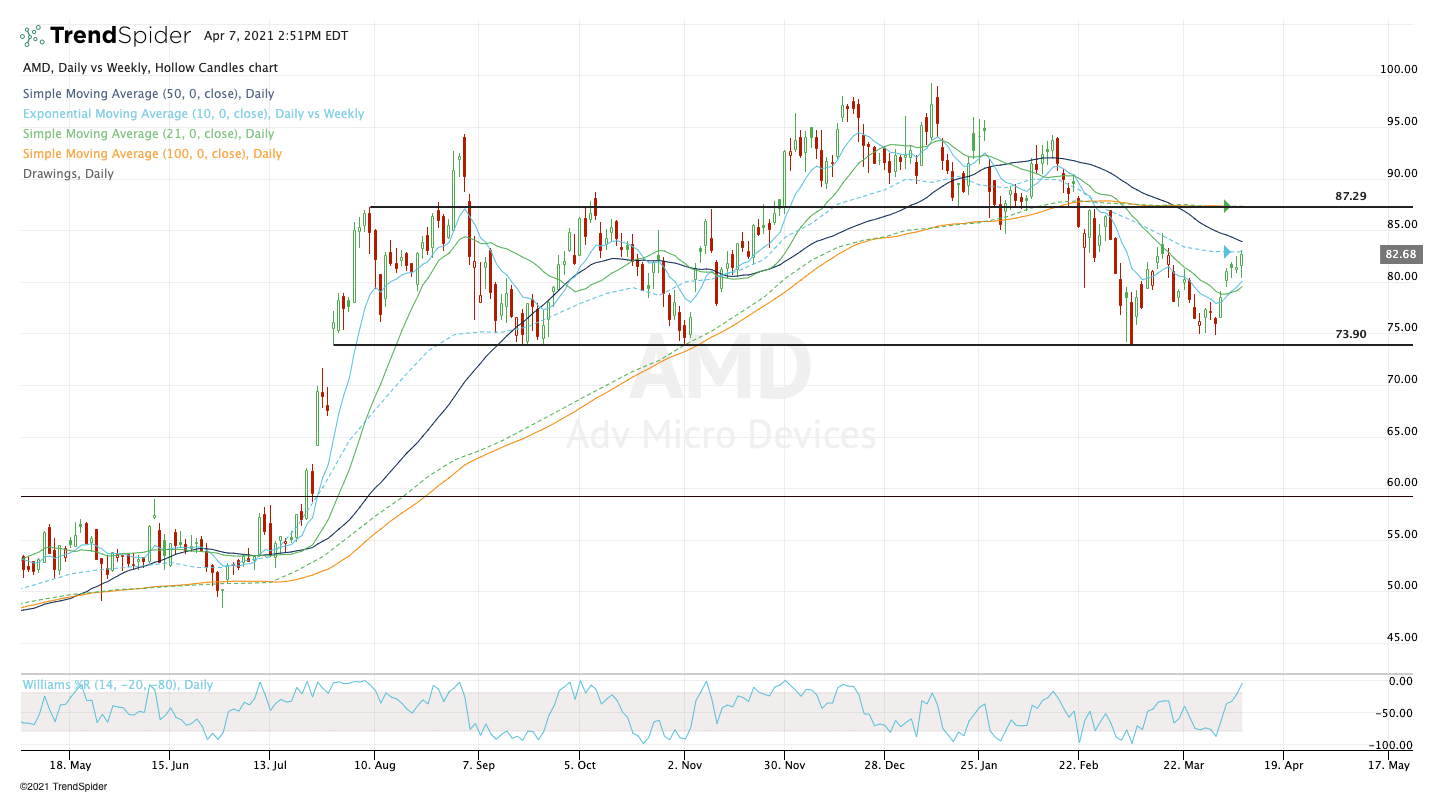Click the TrendSpider spider logo icon

click(x=32, y=36)
